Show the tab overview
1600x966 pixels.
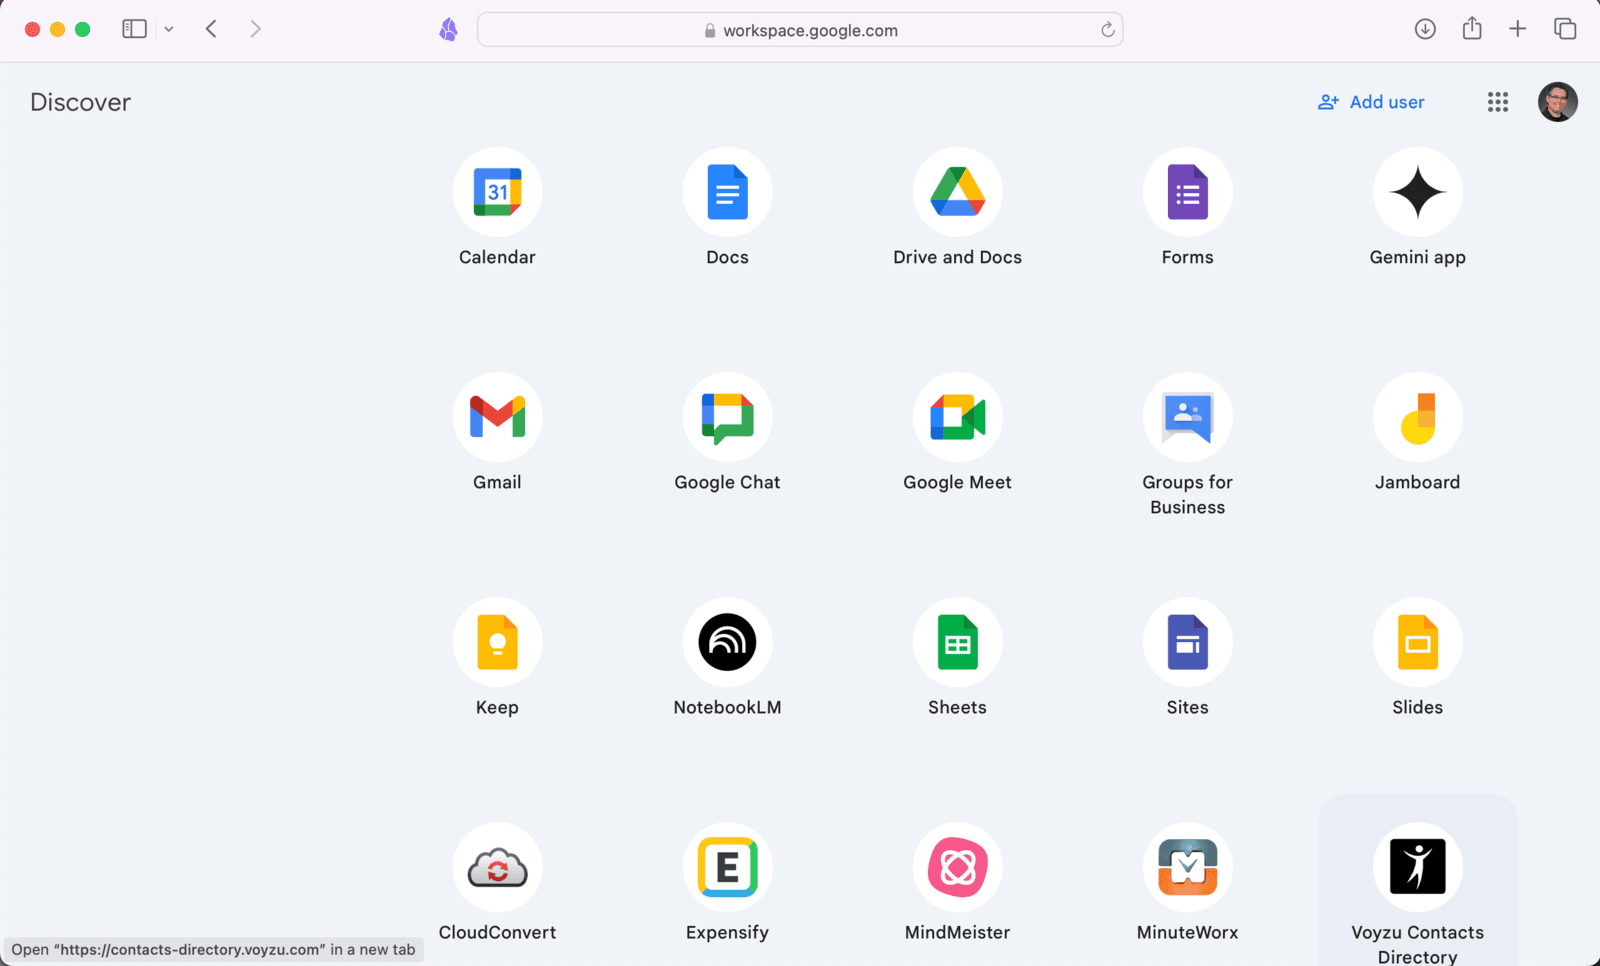1565,29
